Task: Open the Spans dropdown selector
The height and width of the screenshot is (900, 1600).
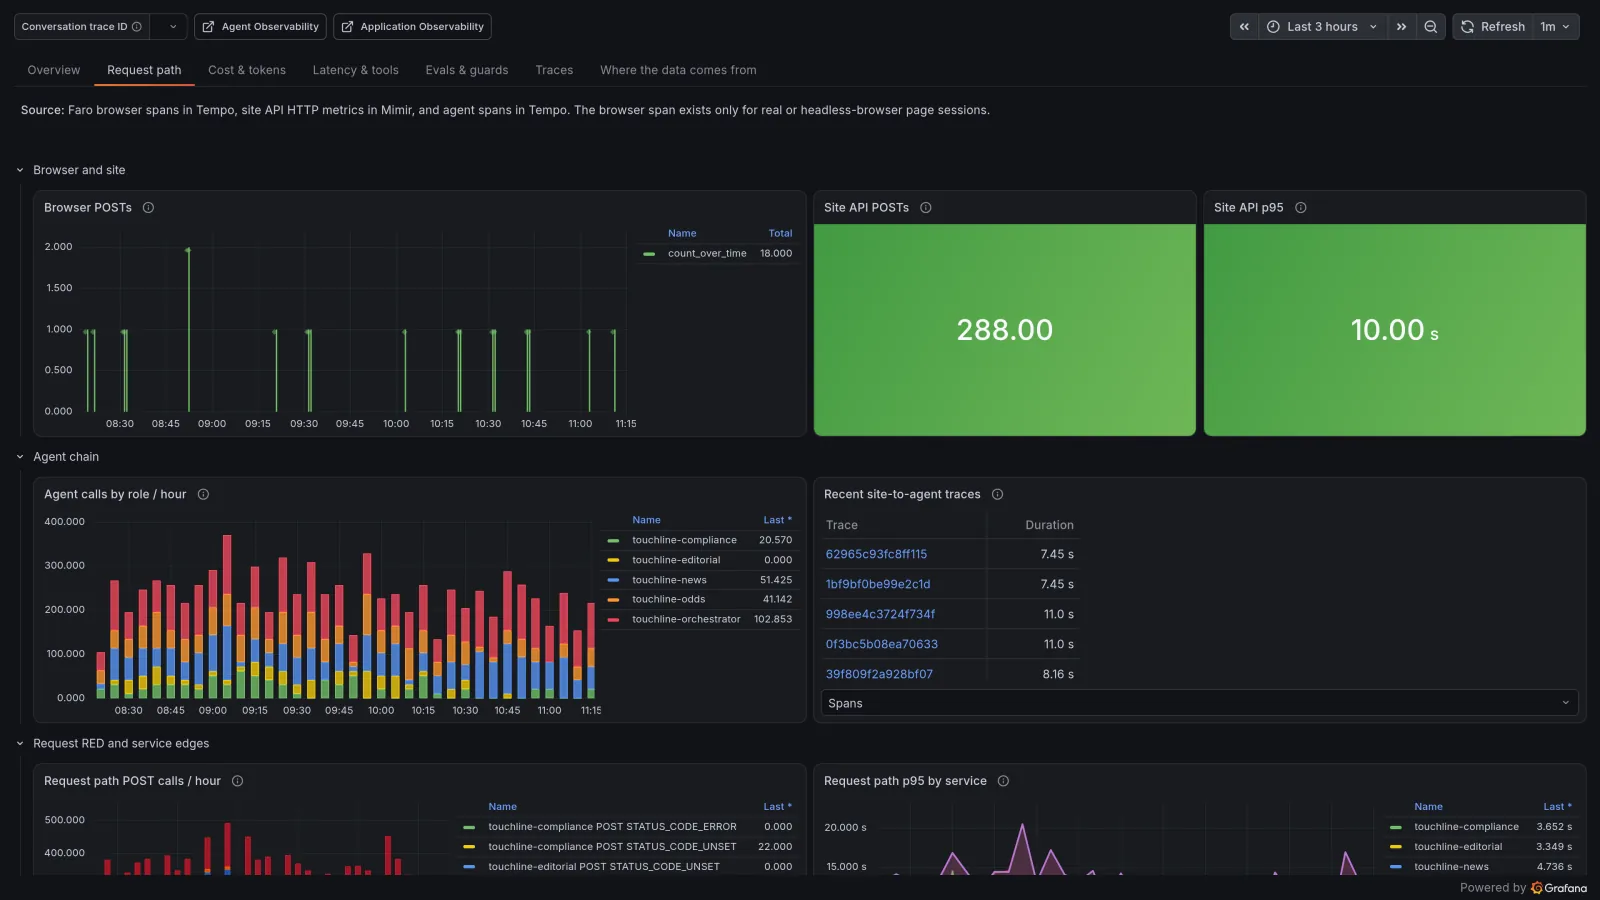Action: (x=1199, y=703)
